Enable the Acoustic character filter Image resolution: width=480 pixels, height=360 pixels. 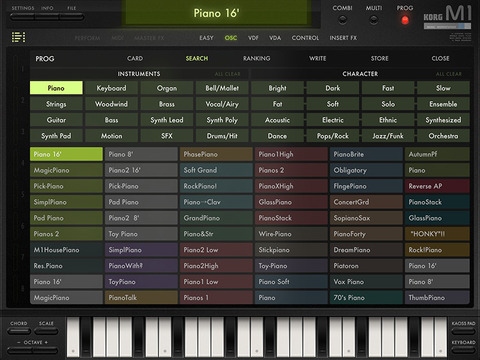[277, 120]
